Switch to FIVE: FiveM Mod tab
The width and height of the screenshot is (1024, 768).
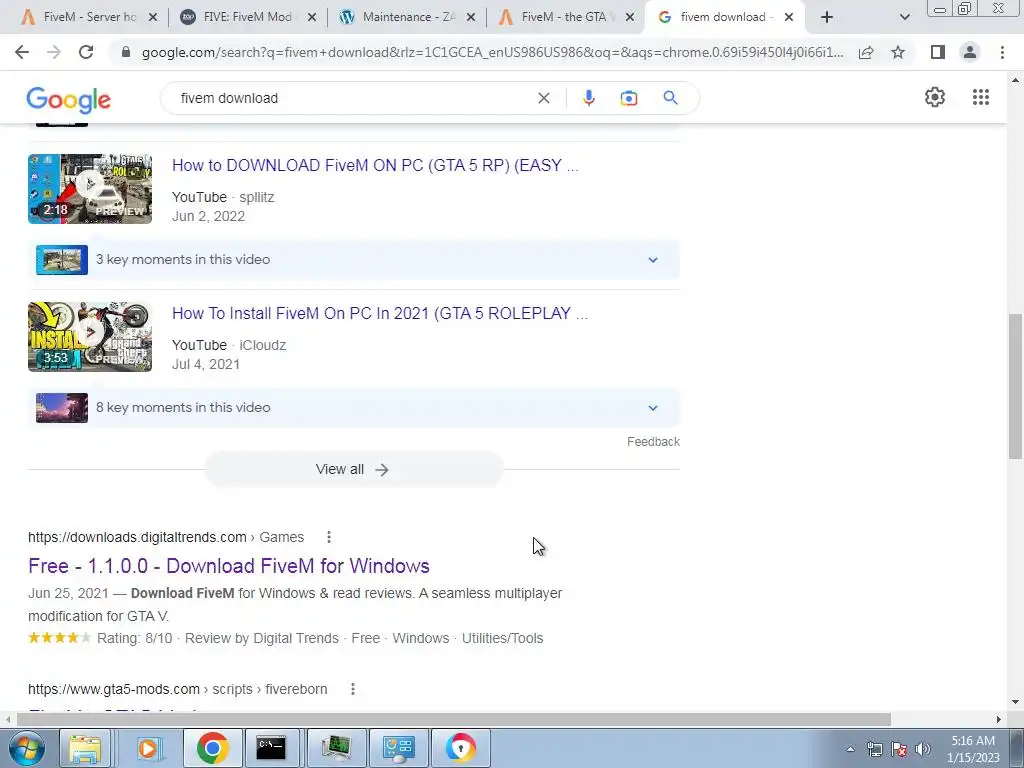click(248, 17)
